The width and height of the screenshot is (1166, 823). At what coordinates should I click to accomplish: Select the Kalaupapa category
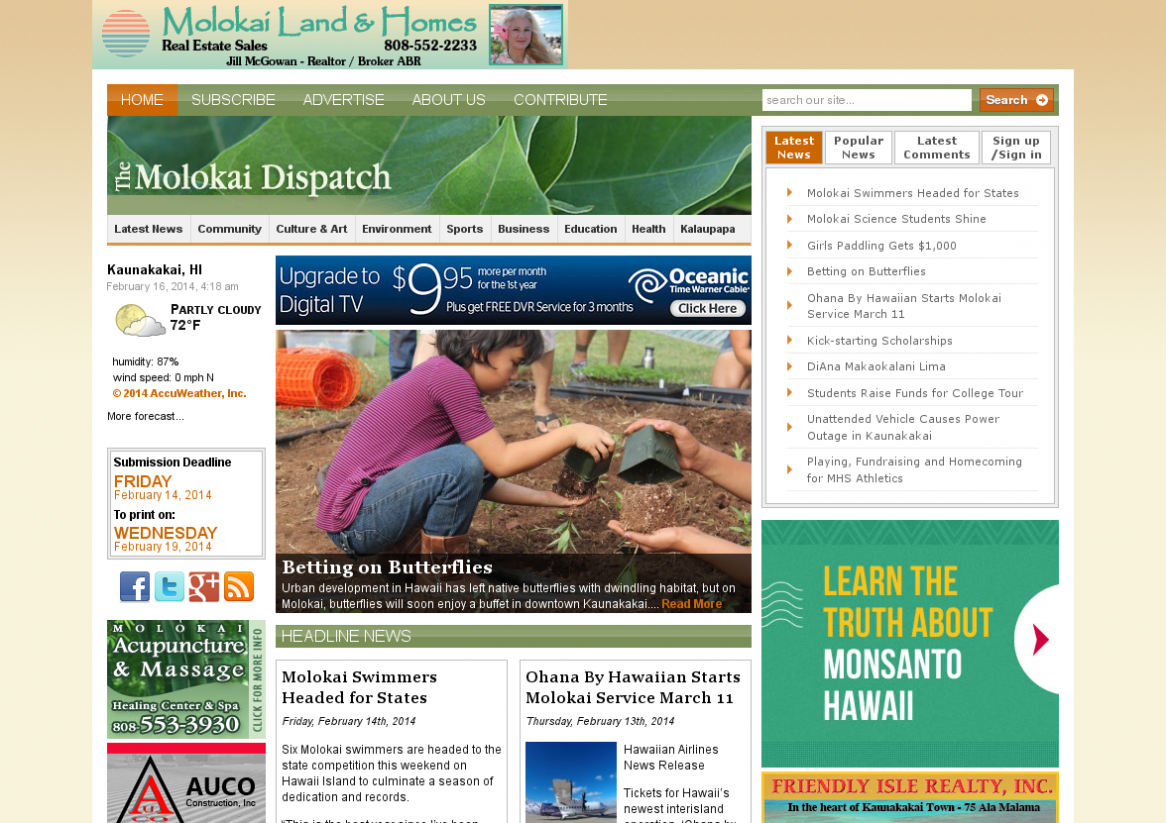click(x=707, y=229)
